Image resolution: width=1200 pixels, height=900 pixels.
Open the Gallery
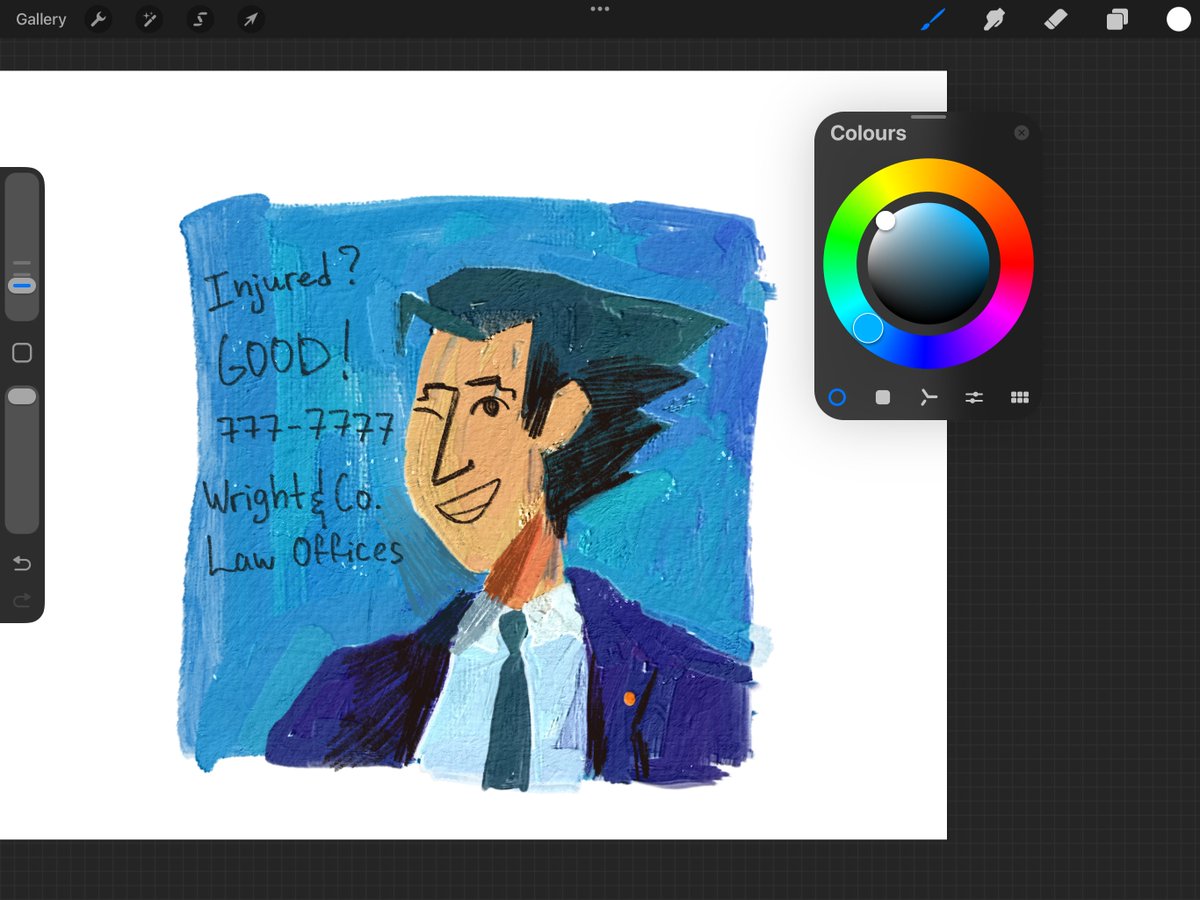(x=41, y=19)
